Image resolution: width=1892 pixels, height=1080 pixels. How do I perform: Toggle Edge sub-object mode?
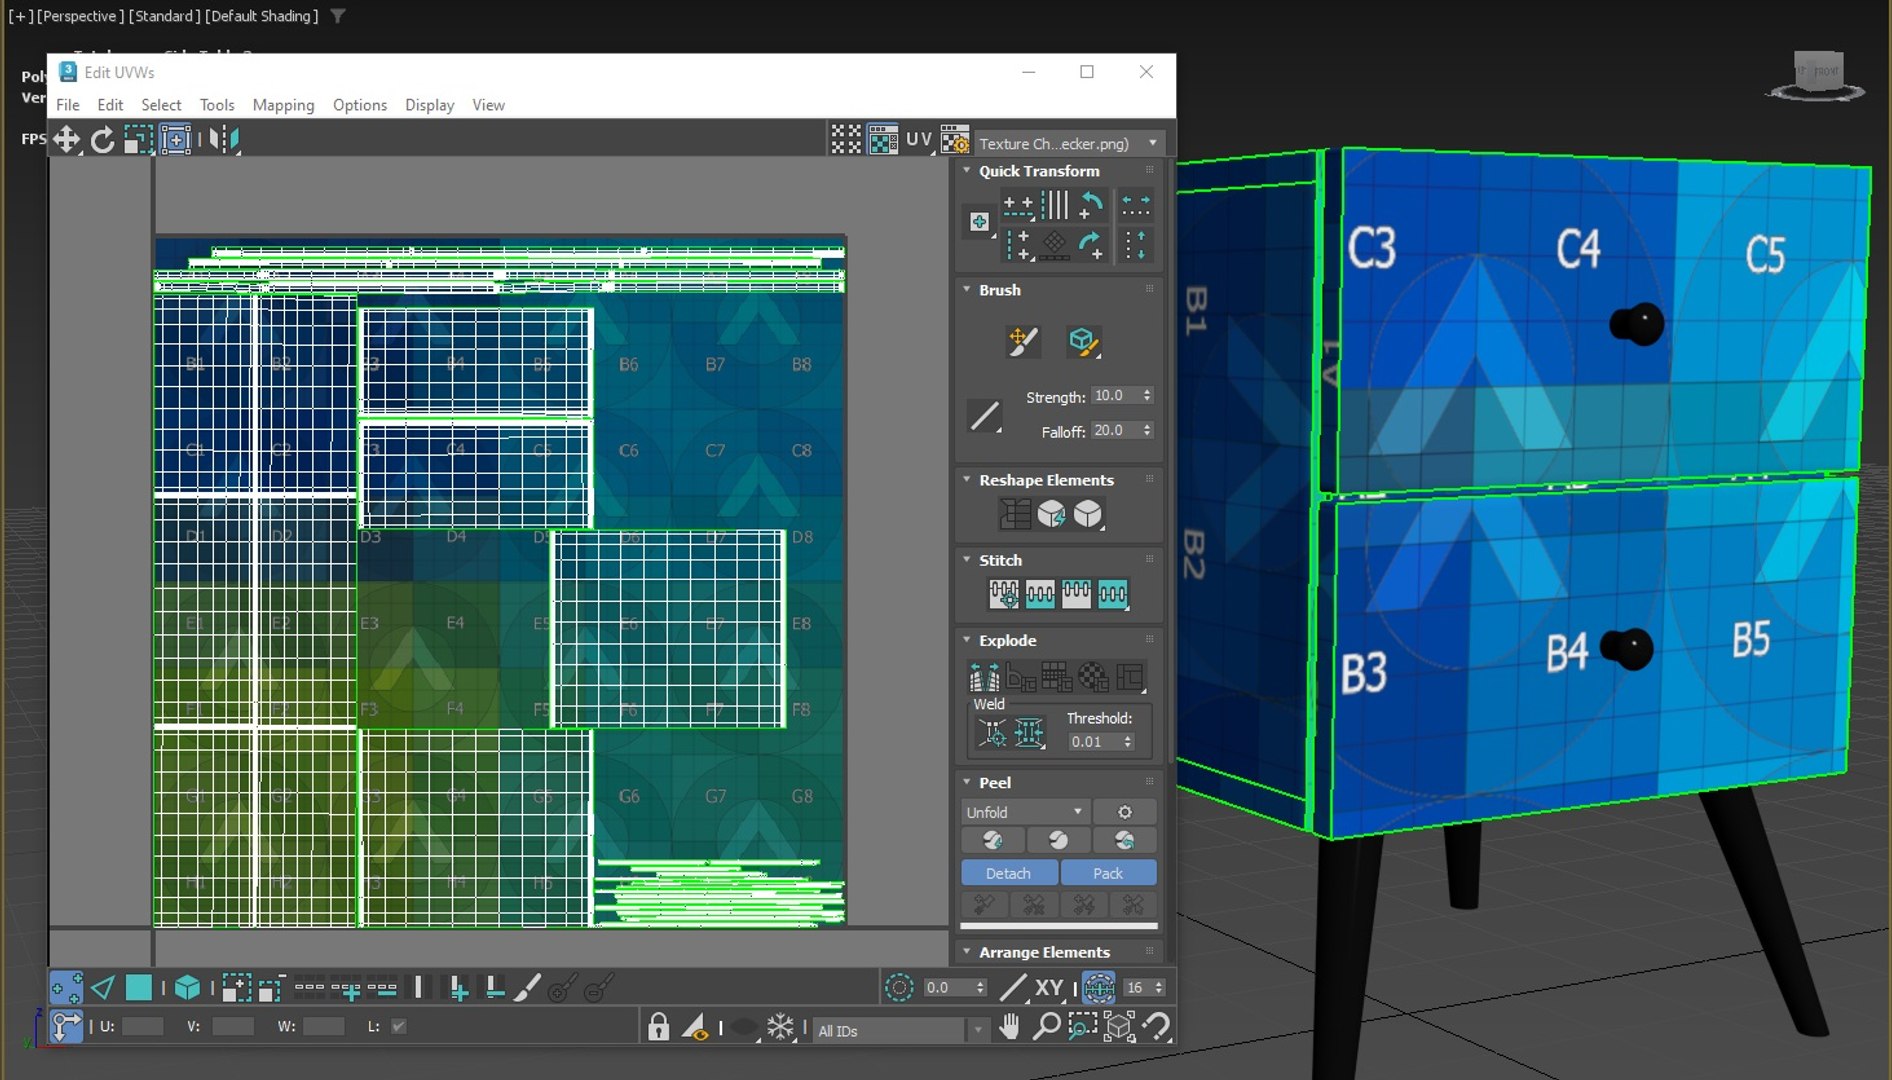coord(102,988)
